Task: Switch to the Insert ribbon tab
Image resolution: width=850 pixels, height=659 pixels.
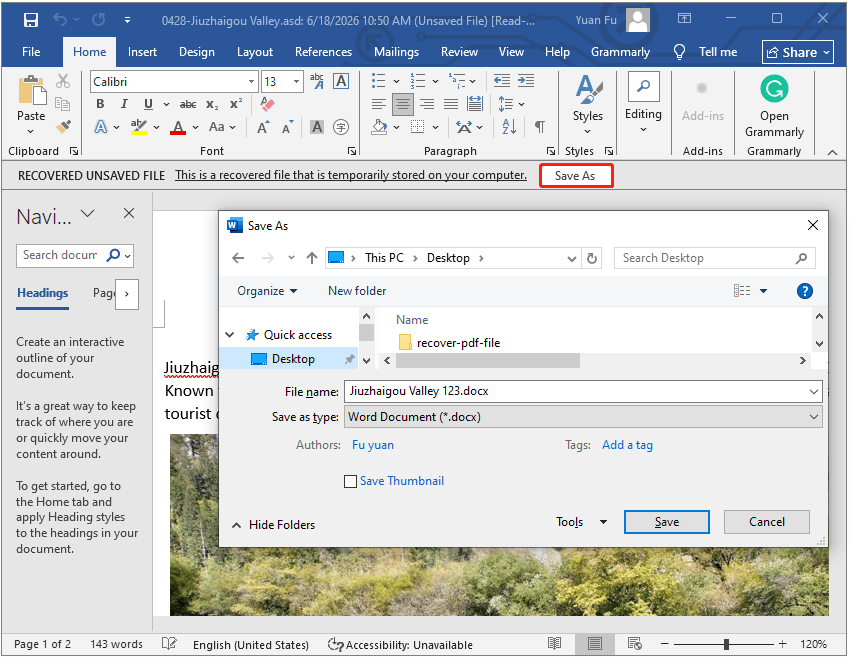Action: pos(142,52)
